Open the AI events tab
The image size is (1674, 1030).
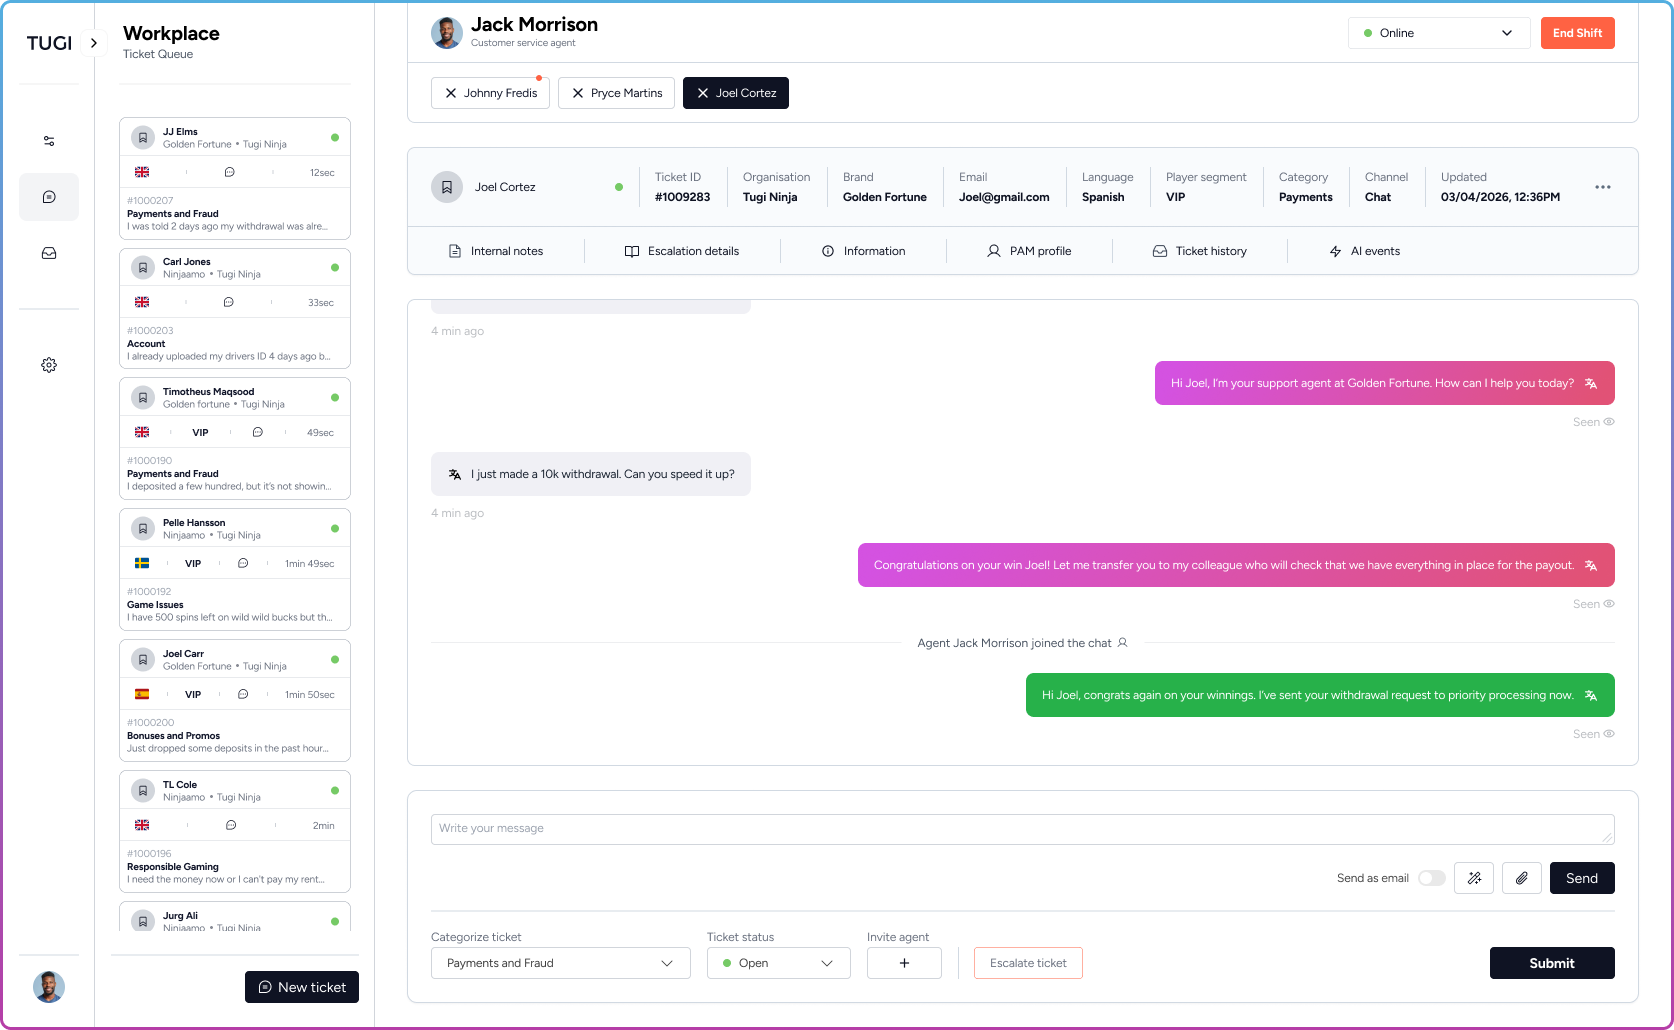[1365, 251]
